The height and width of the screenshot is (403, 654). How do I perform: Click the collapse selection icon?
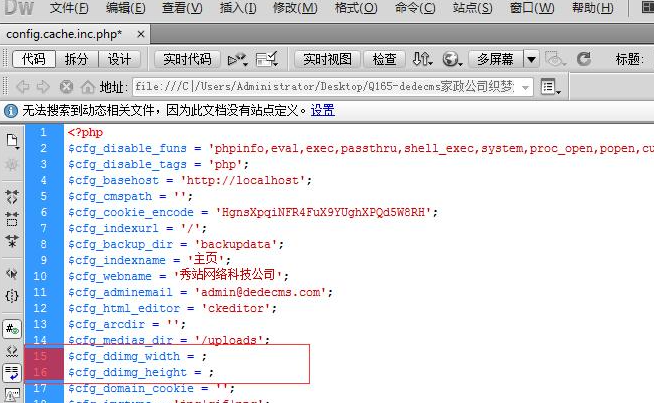[x=12, y=218]
